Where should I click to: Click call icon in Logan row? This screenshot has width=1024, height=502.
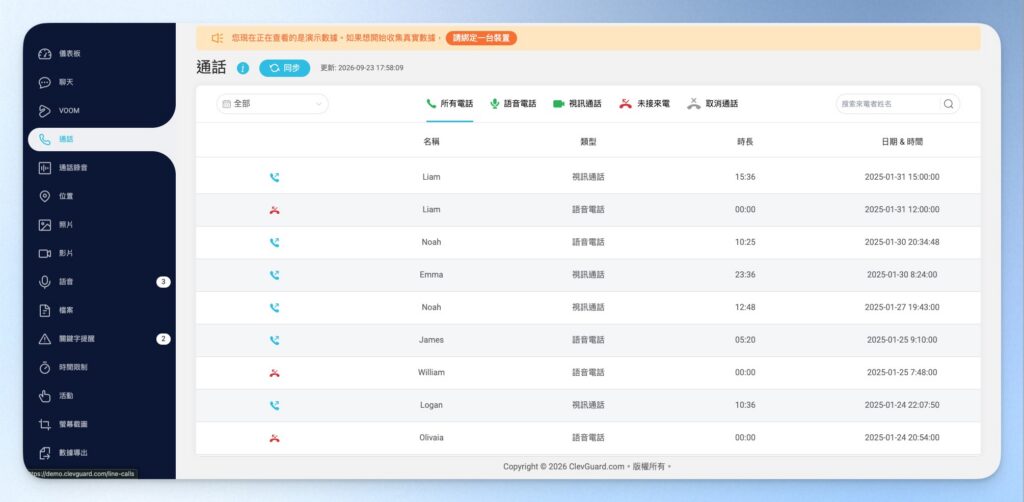tap(274, 405)
